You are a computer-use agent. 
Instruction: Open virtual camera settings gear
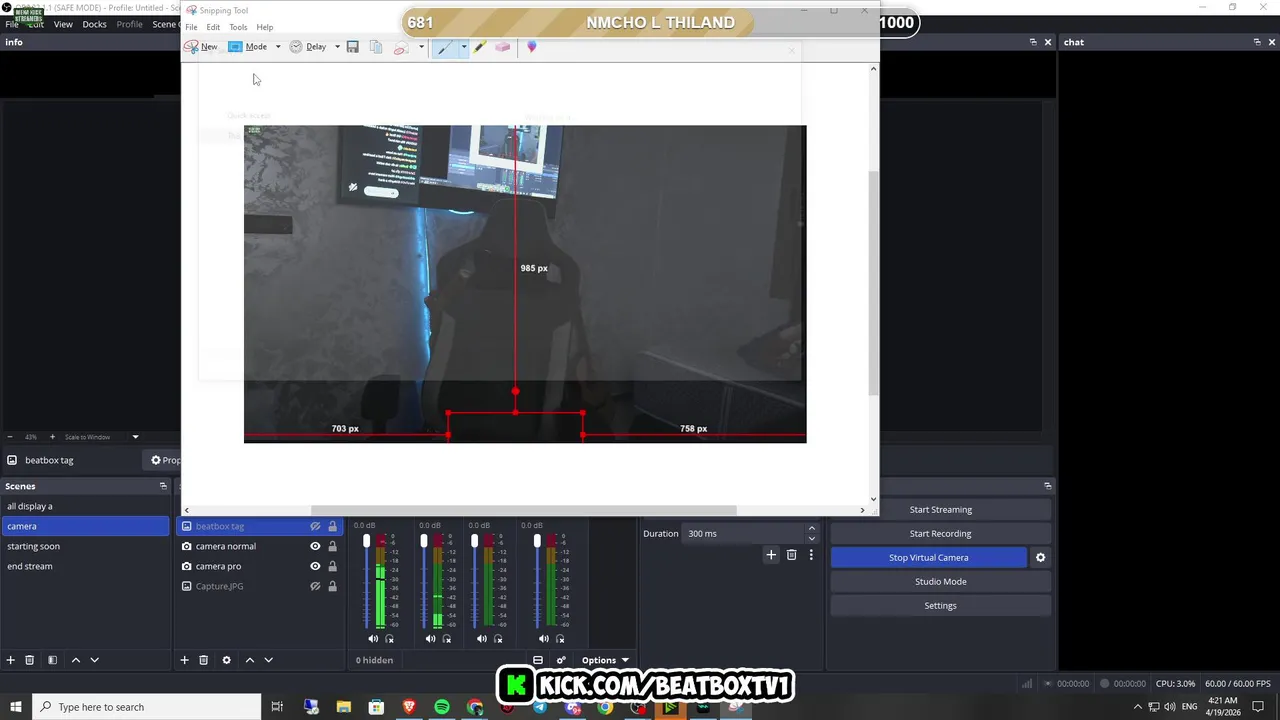pos(1040,557)
